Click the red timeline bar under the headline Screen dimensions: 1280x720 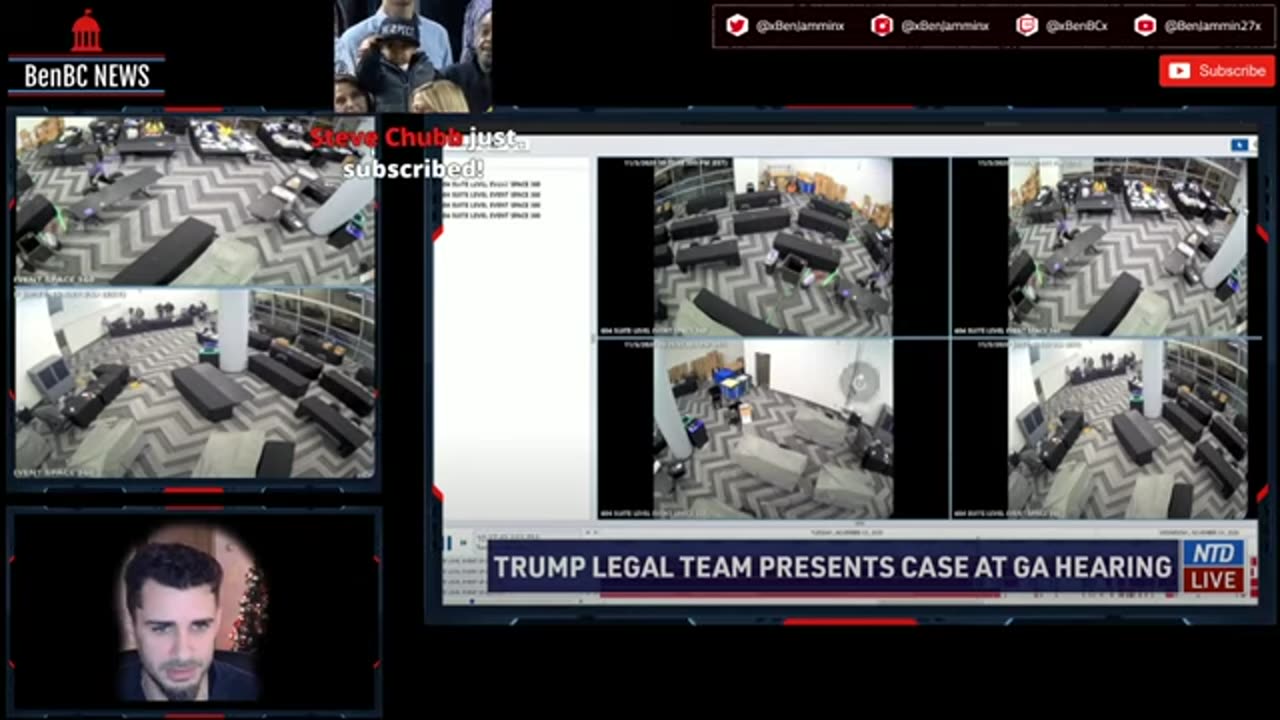click(x=800, y=595)
